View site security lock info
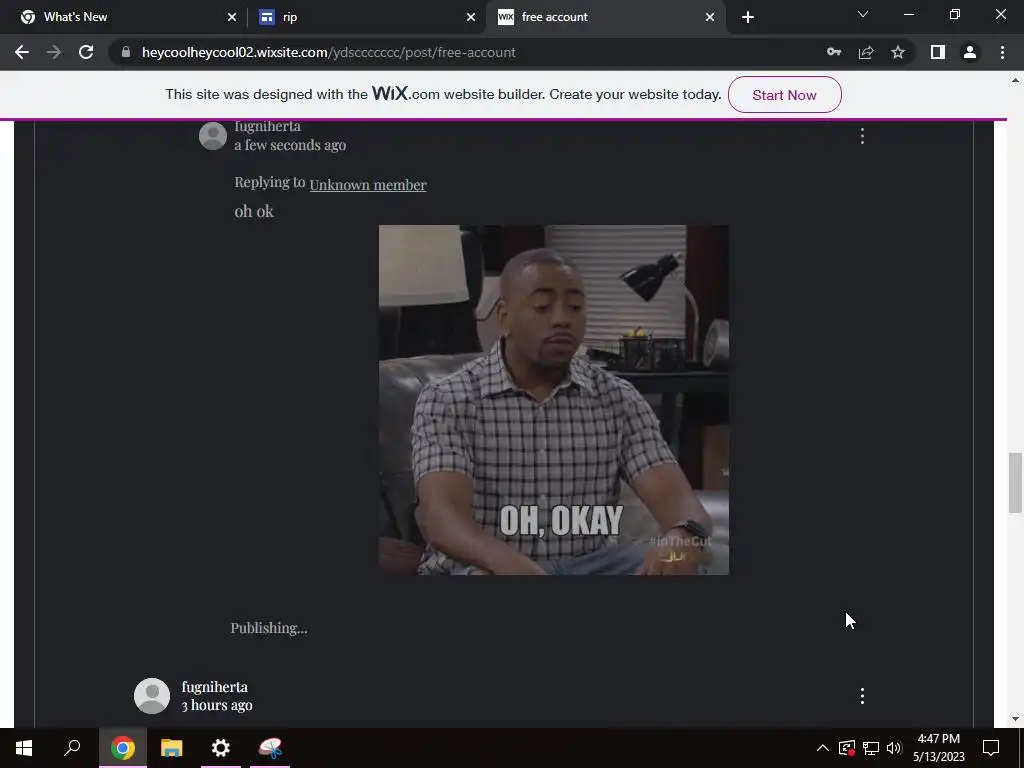 pyautogui.click(x=126, y=52)
